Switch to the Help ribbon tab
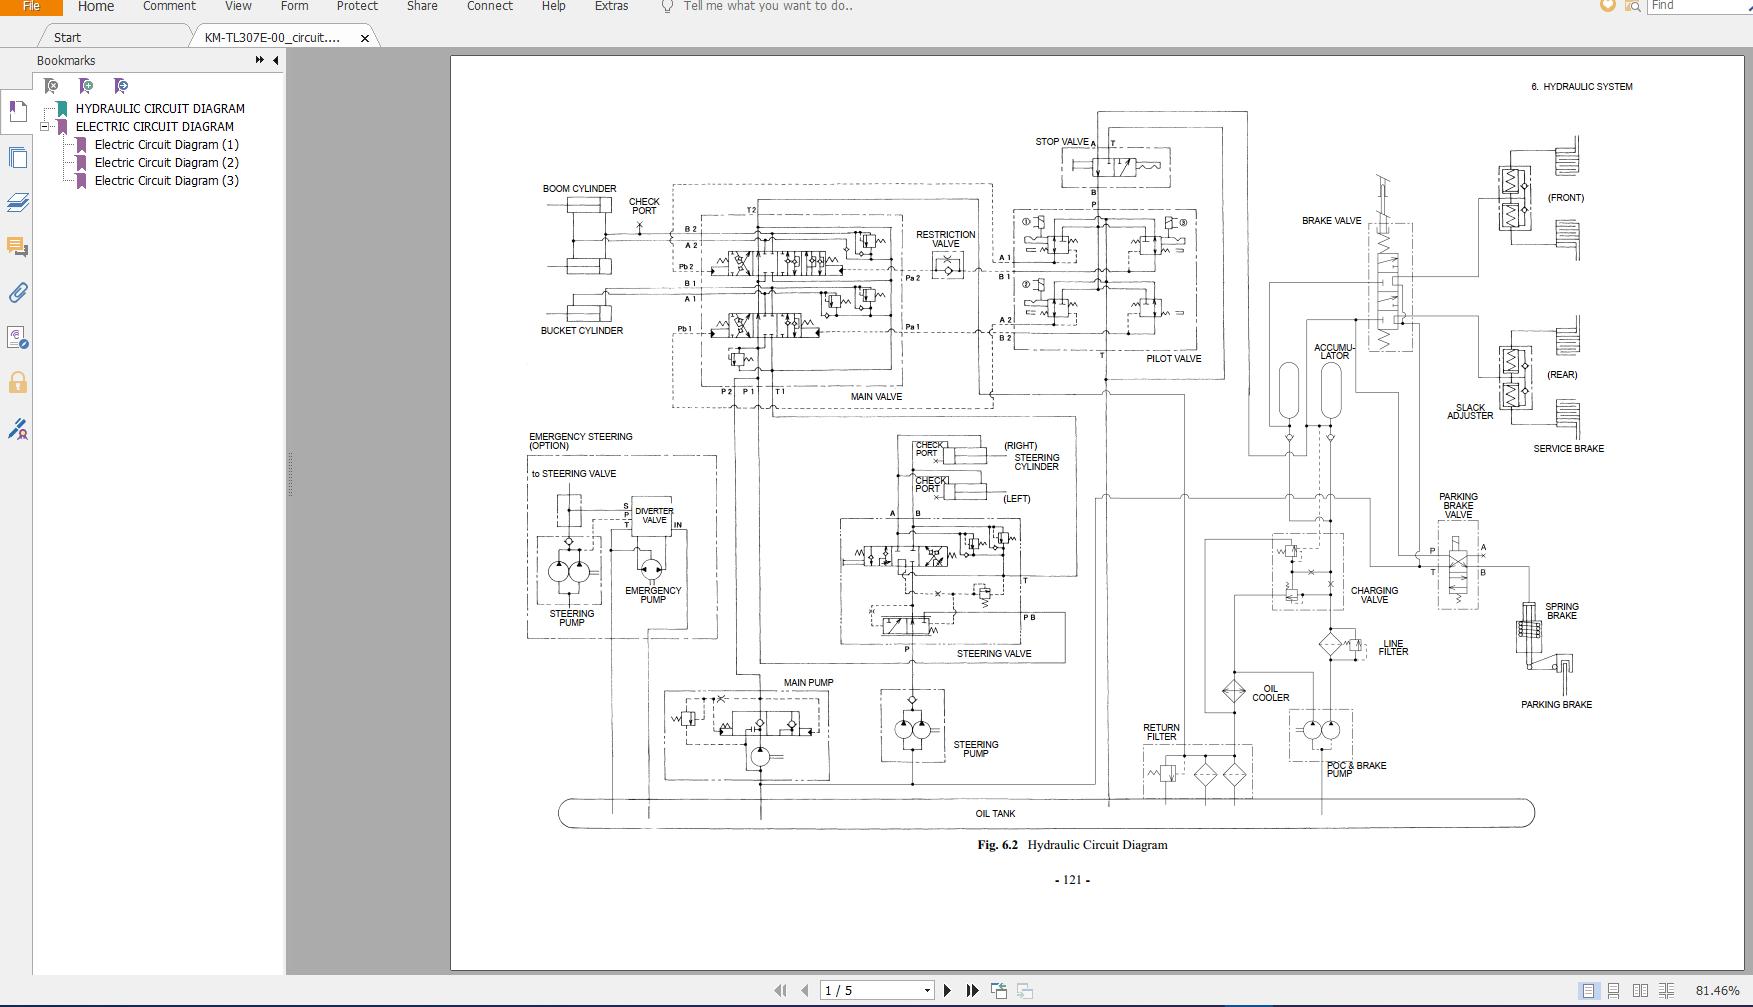The height and width of the screenshot is (1007, 1753). point(553,6)
